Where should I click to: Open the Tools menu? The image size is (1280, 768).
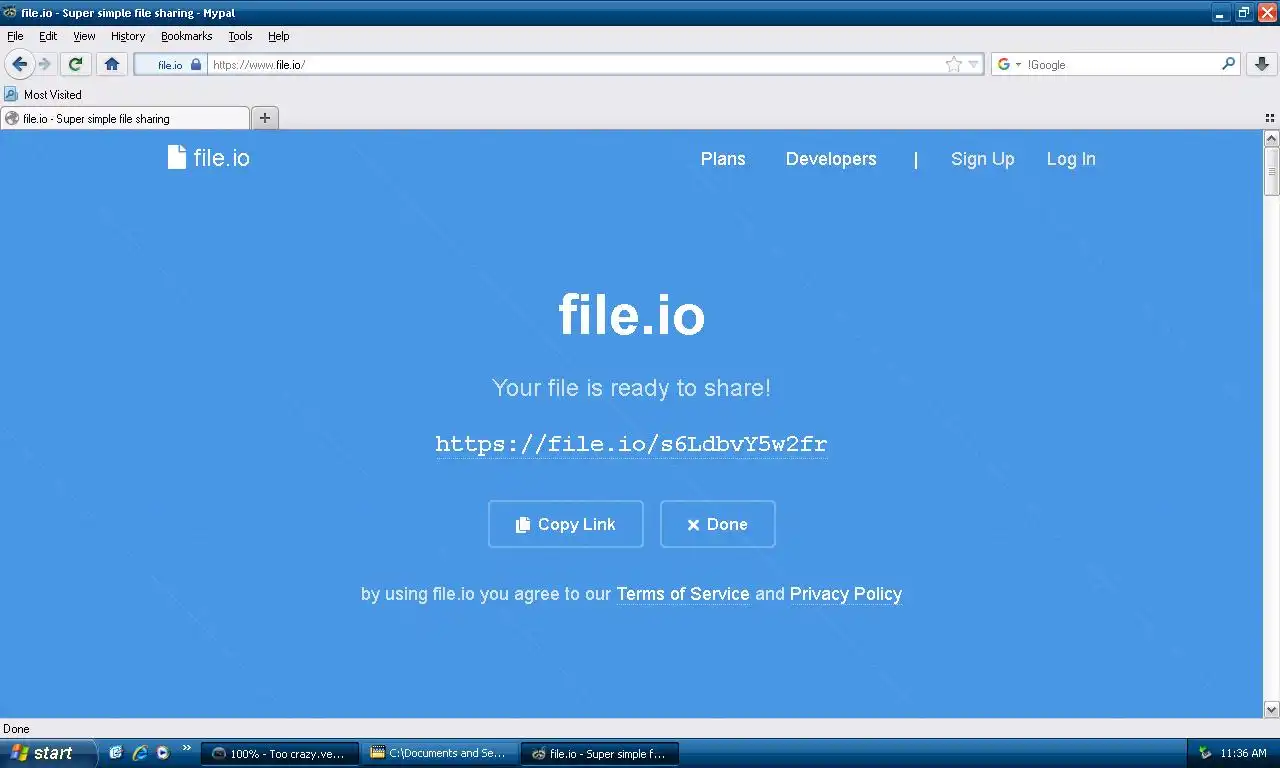240,36
